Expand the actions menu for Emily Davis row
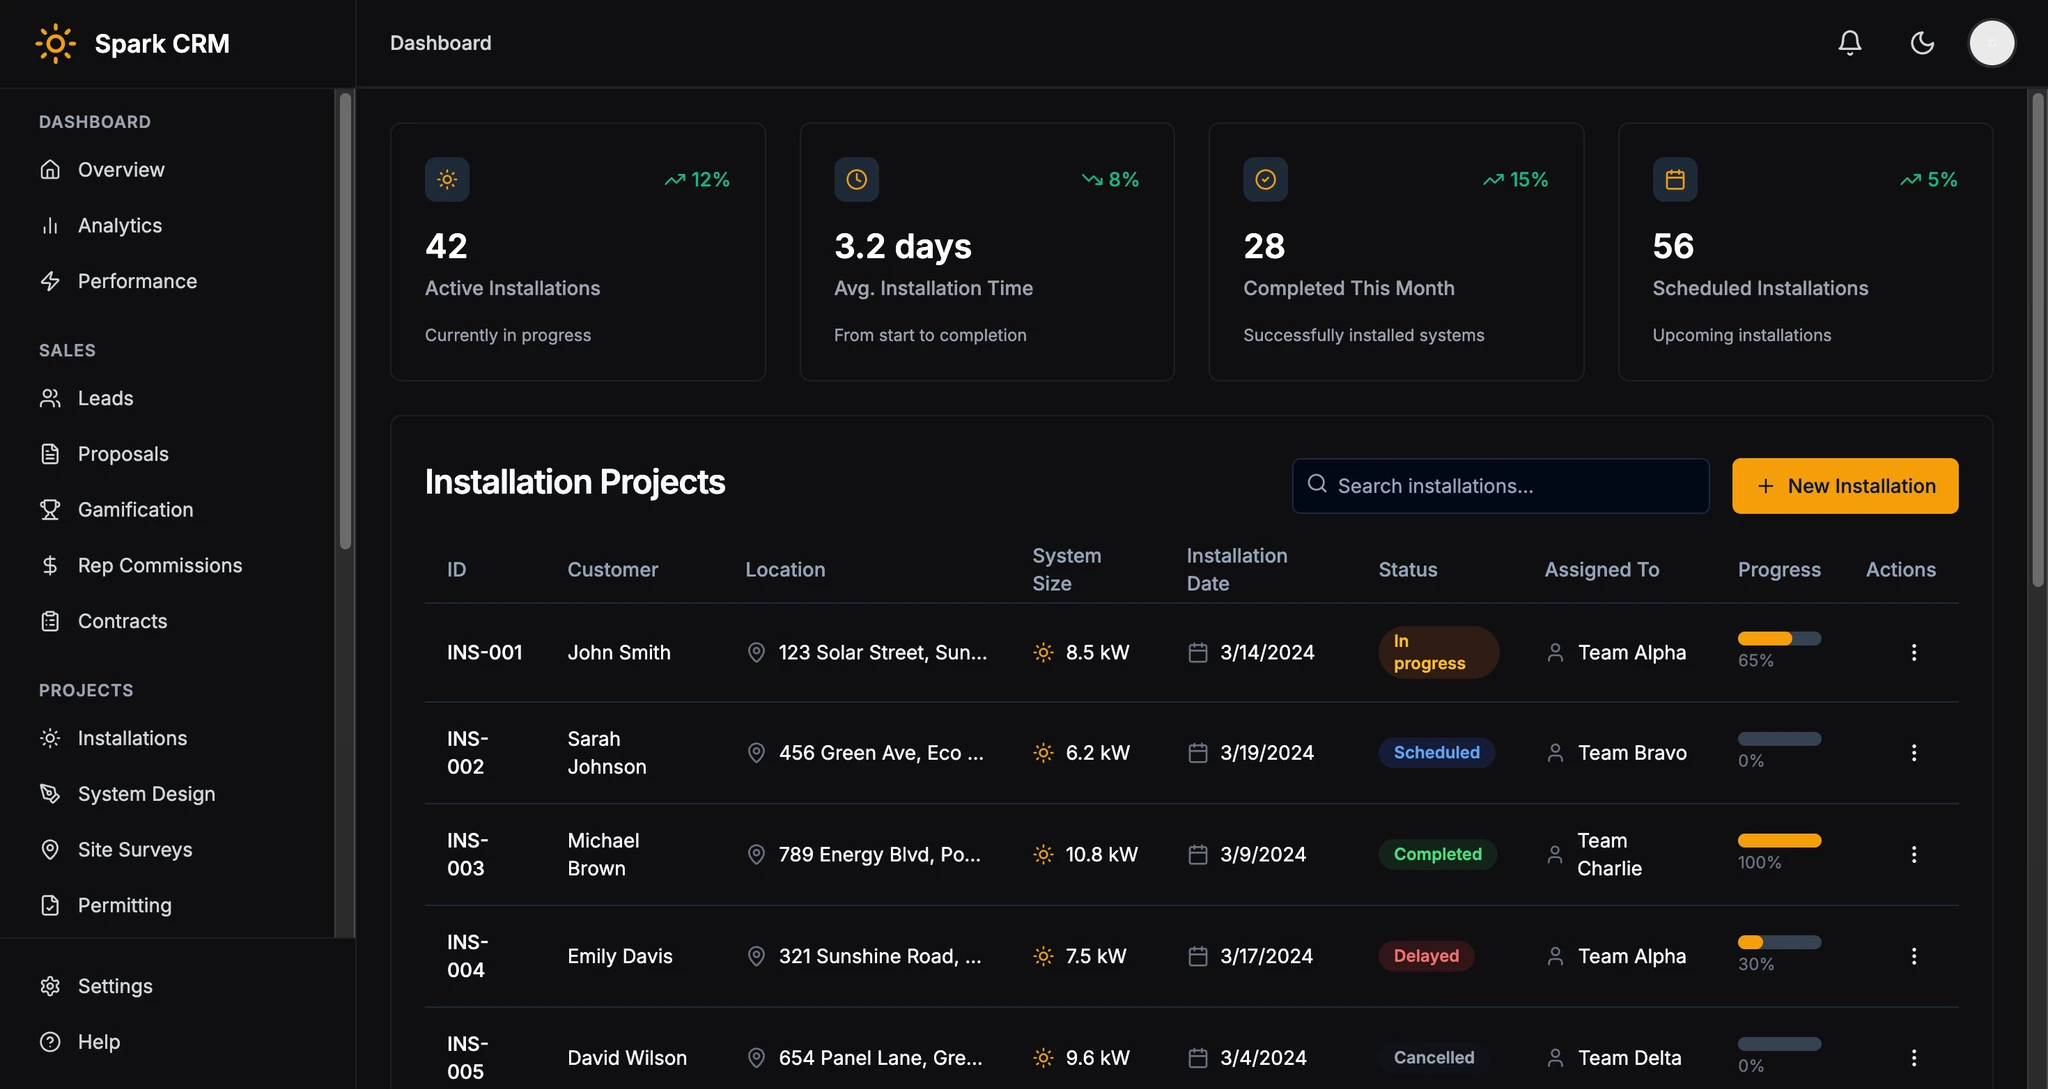 pyautogui.click(x=1913, y=956)
